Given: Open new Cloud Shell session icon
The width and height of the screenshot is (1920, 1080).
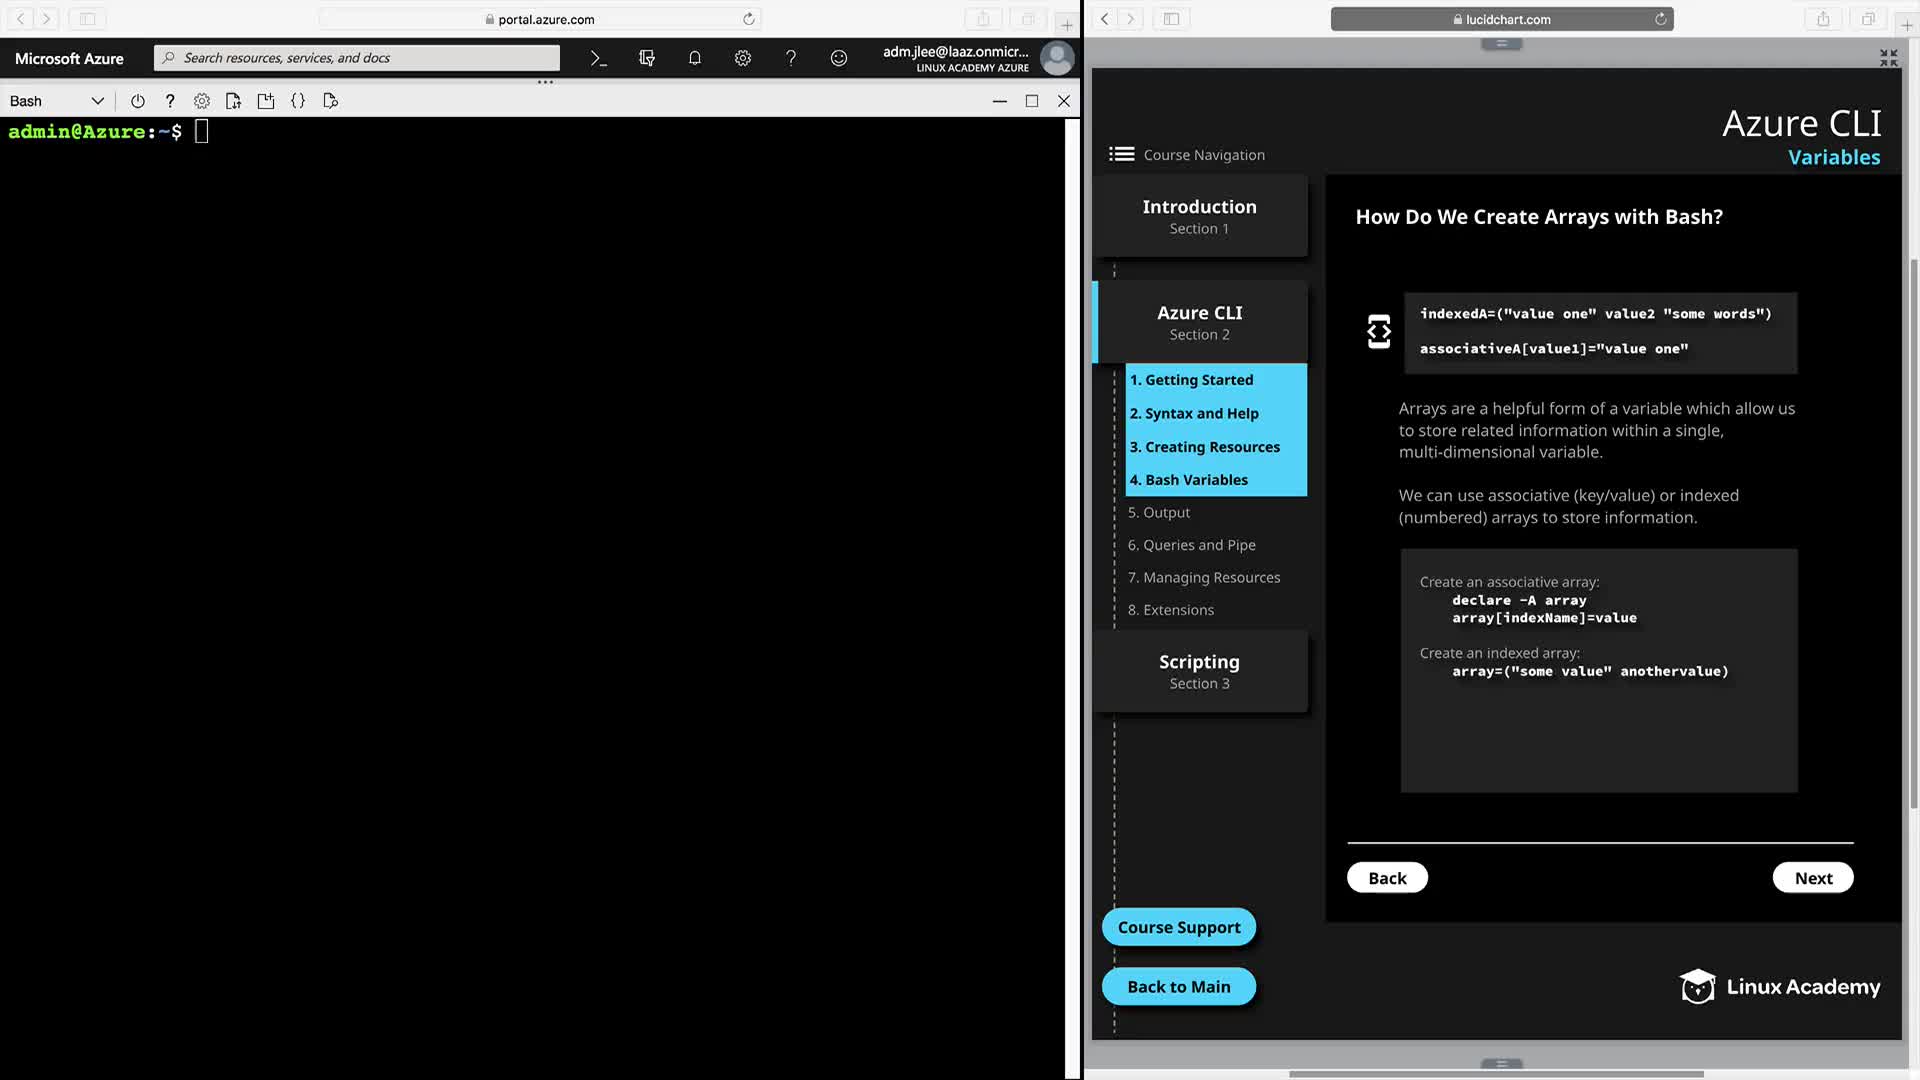Looking at the screenshot, I should point(265,101).
